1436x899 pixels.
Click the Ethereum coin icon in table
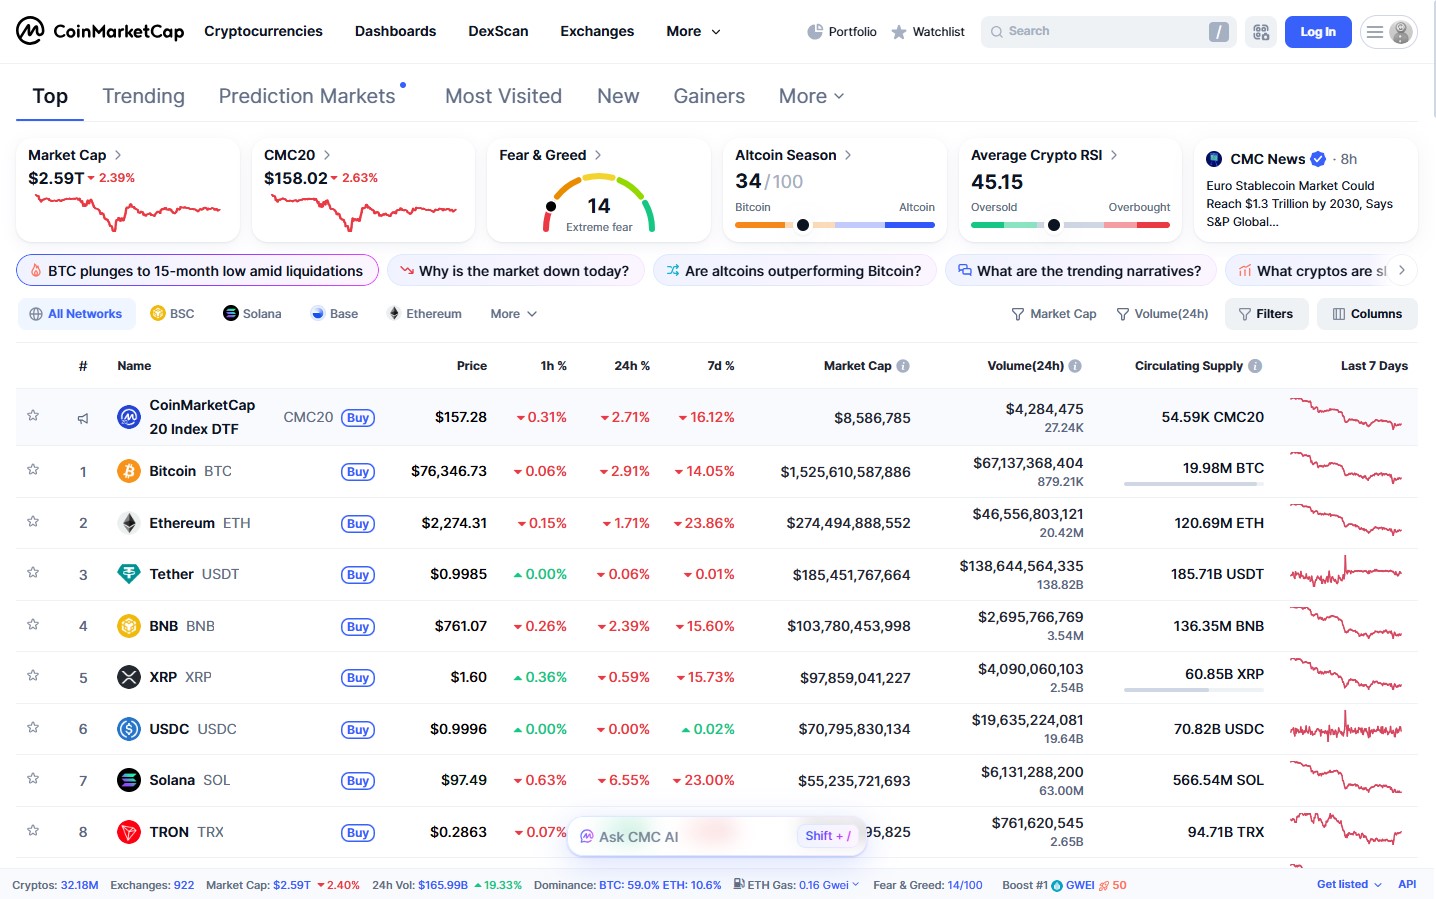pos(129,523)
